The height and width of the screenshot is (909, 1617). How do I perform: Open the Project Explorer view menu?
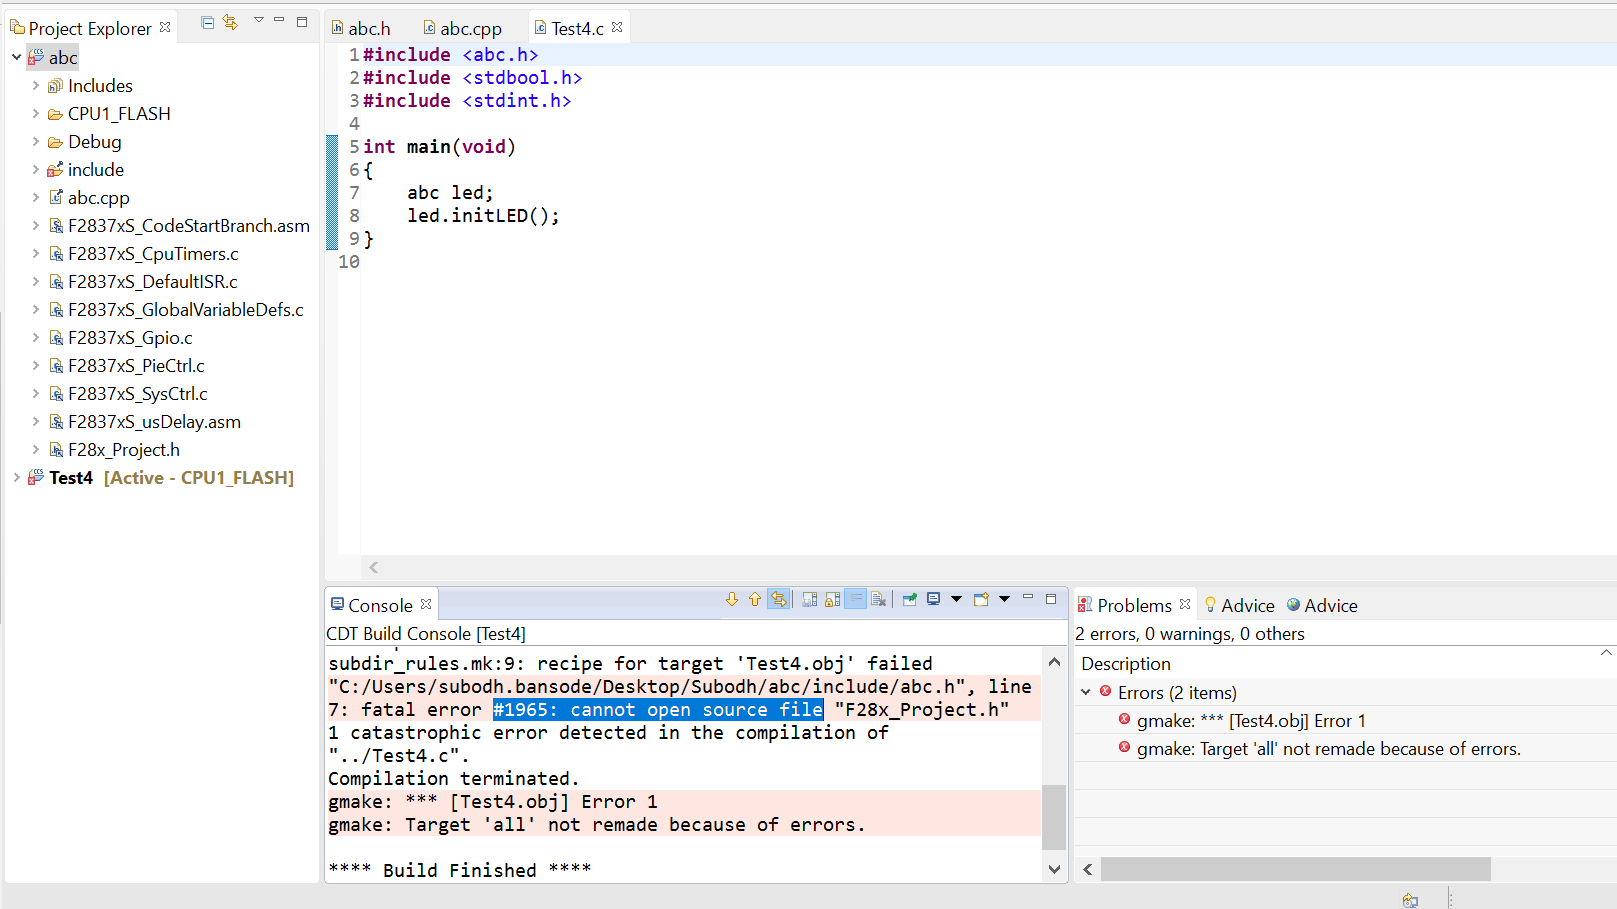[258, 20]
